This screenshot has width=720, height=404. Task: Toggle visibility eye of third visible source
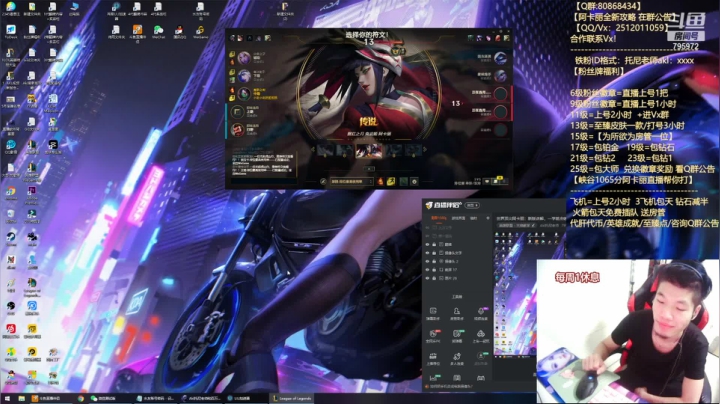point(428,261)
